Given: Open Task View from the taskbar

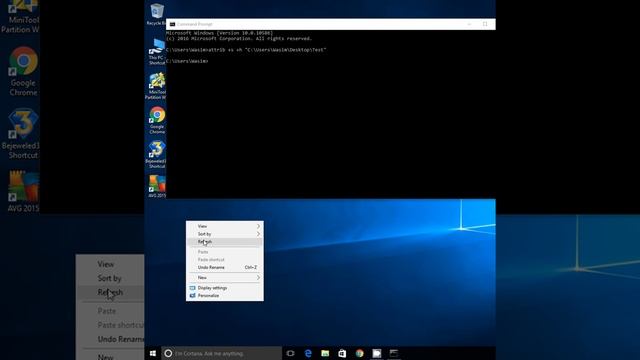Looking at the screenshot, I should 291,353.
